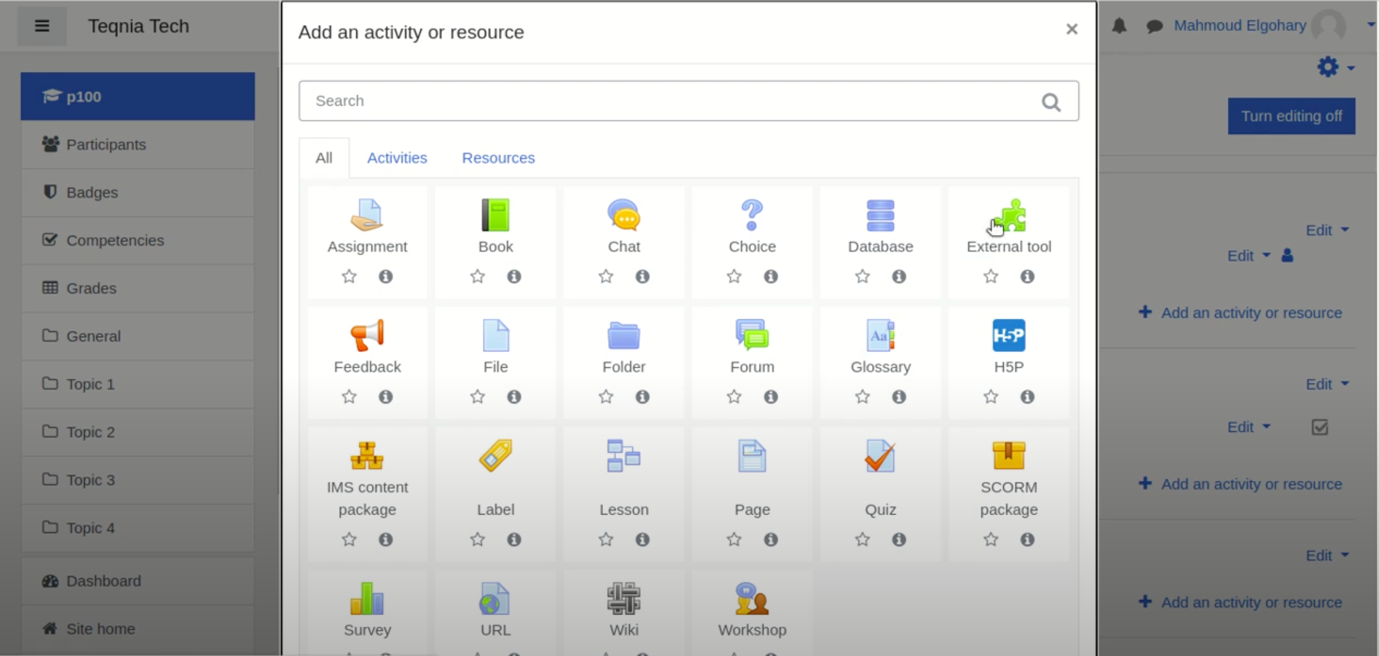Pick the Survey bar chart icon
Image resolution: width=1379 pixels, height=656 pixels.
coord(367,599)
